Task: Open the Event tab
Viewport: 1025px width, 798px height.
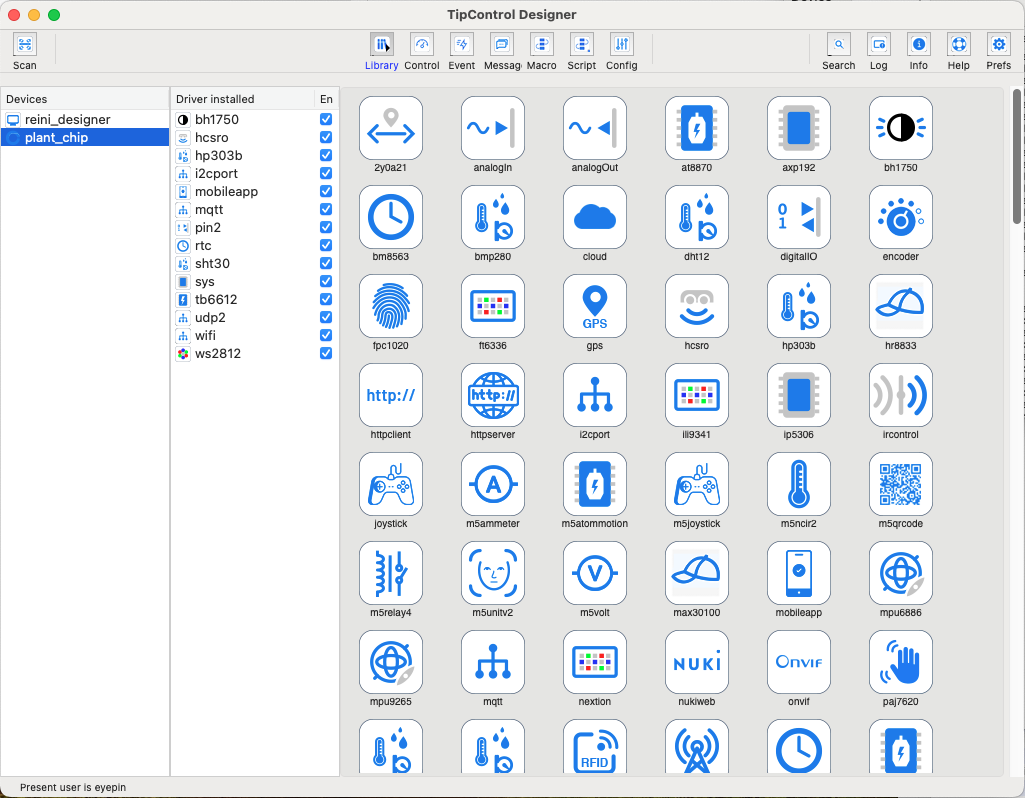Action: pos(462,45)
